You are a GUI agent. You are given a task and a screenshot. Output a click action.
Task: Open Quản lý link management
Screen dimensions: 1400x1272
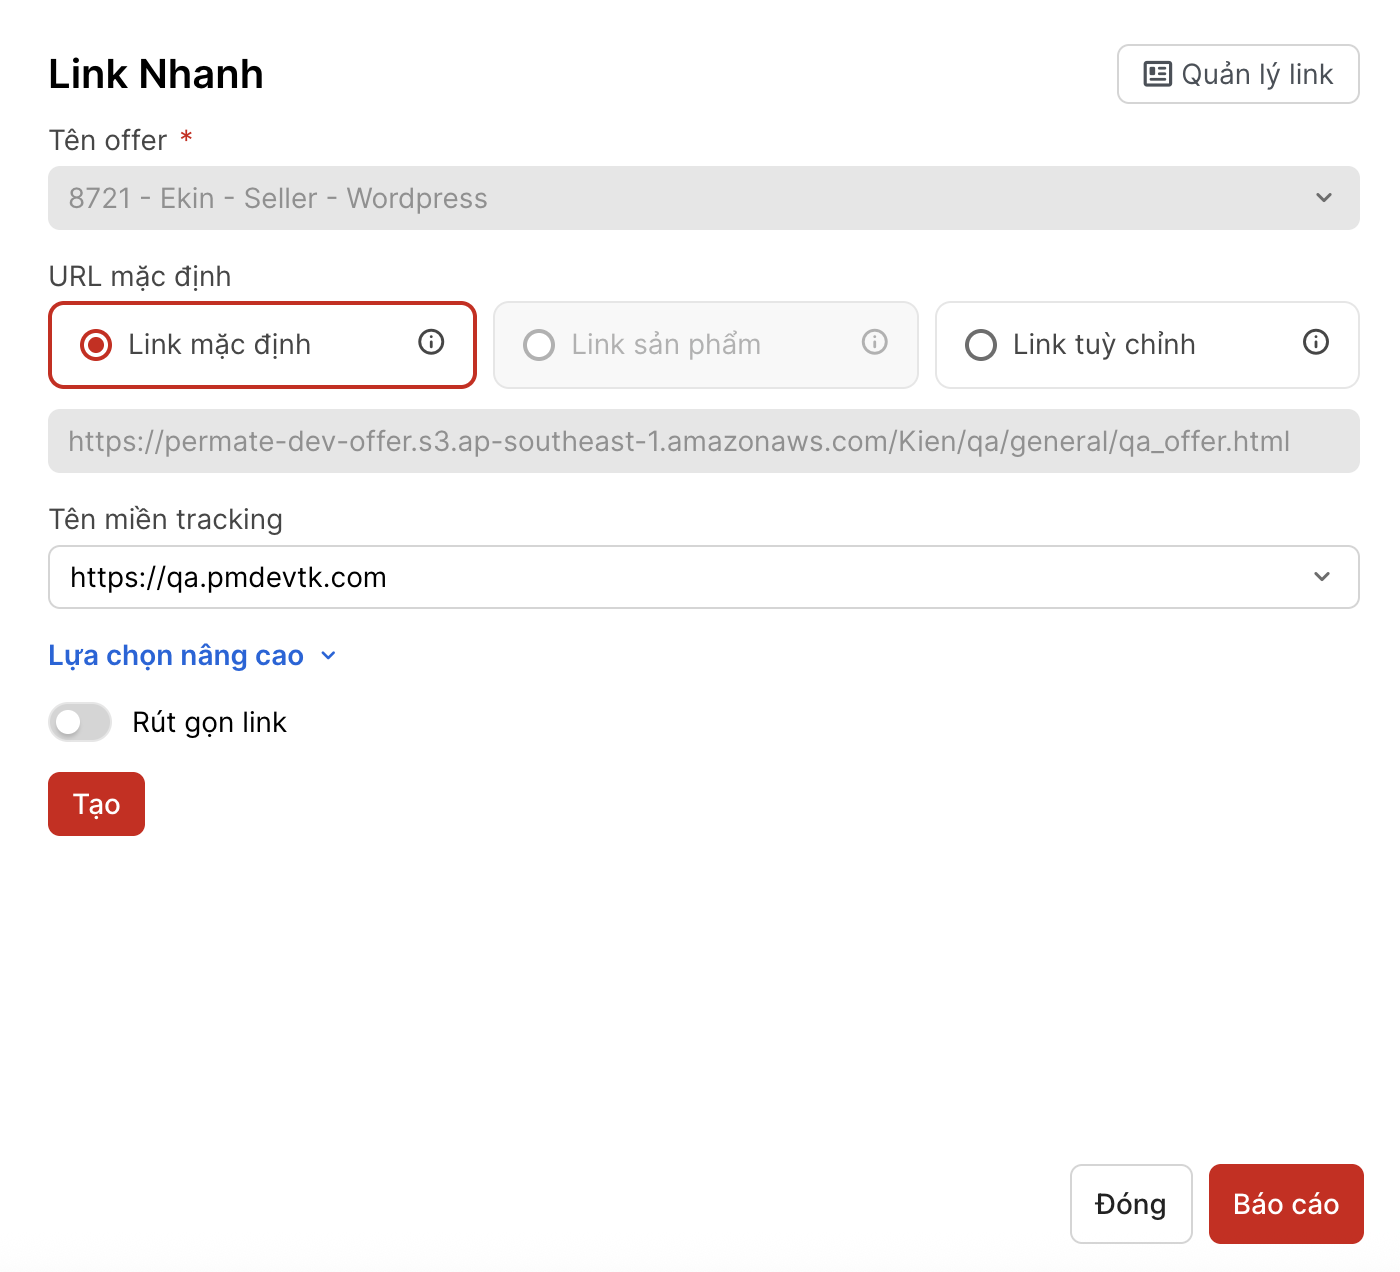(1238, 74)
